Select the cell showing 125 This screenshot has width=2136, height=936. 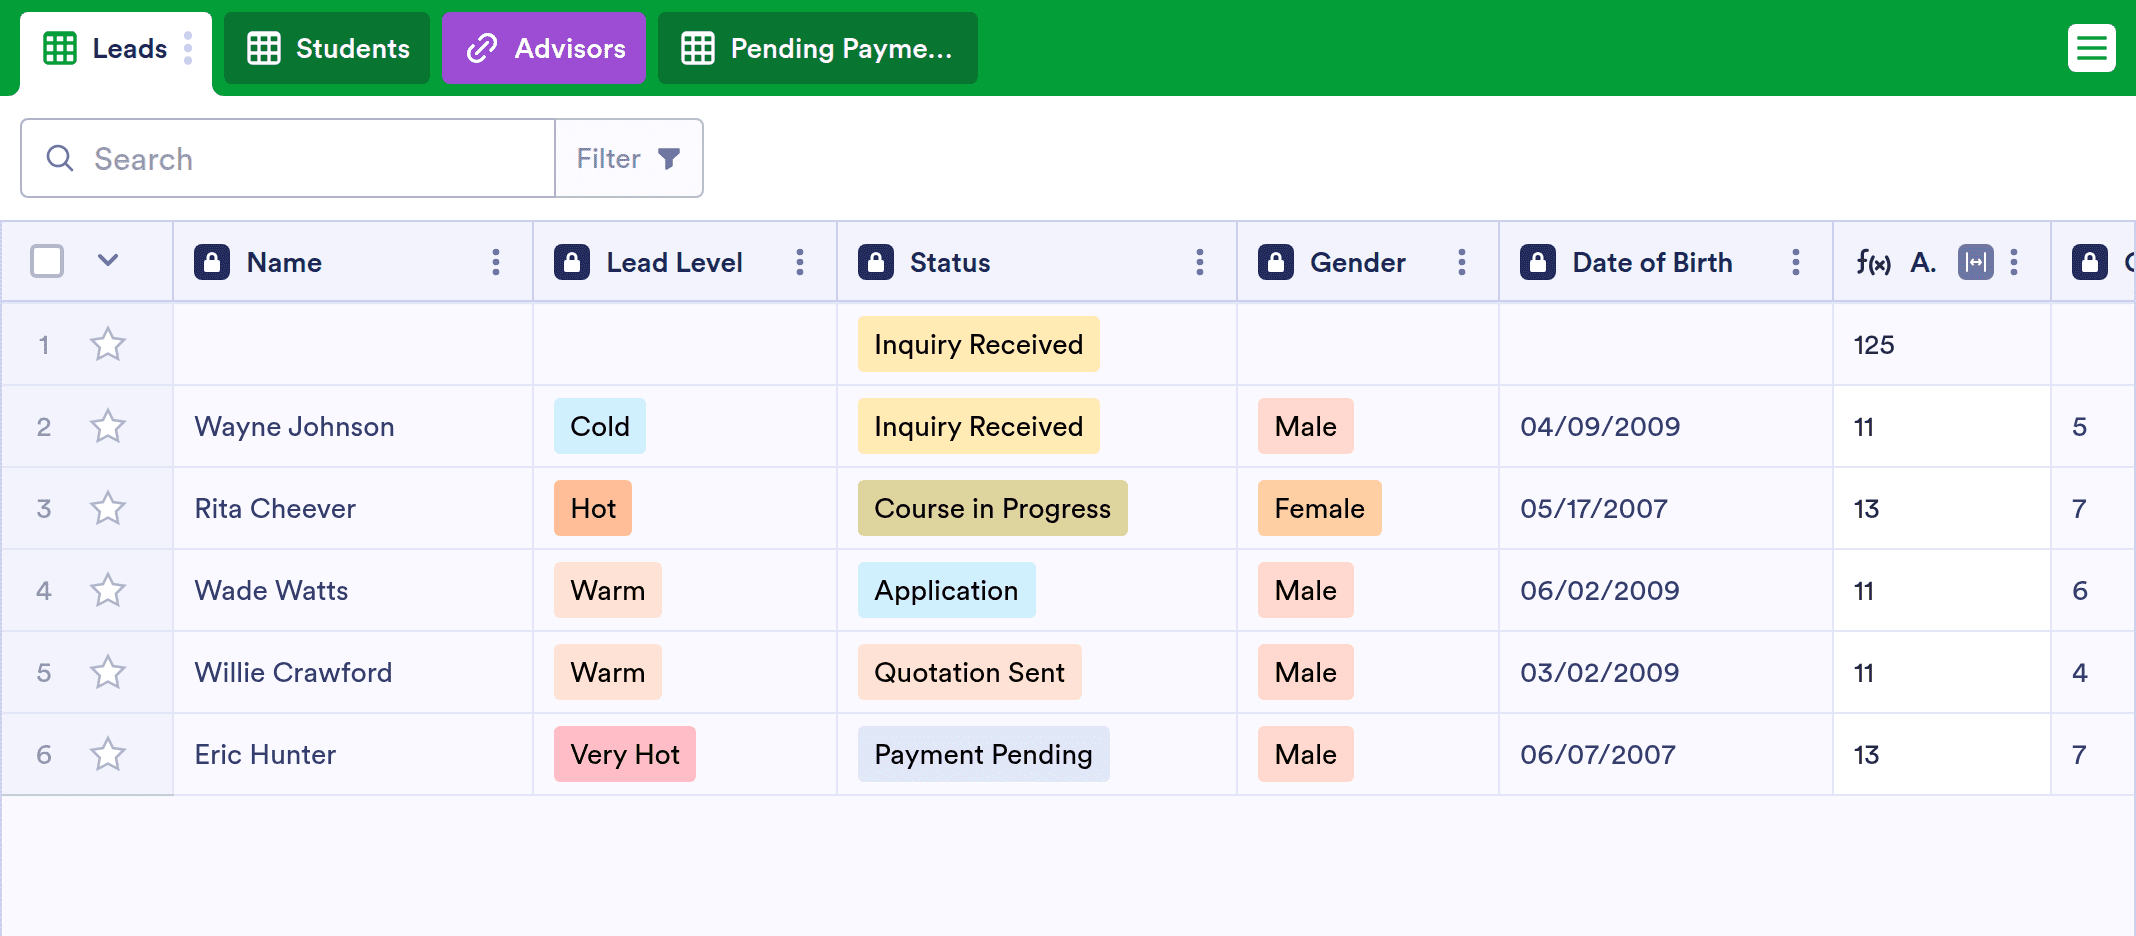1942,344
